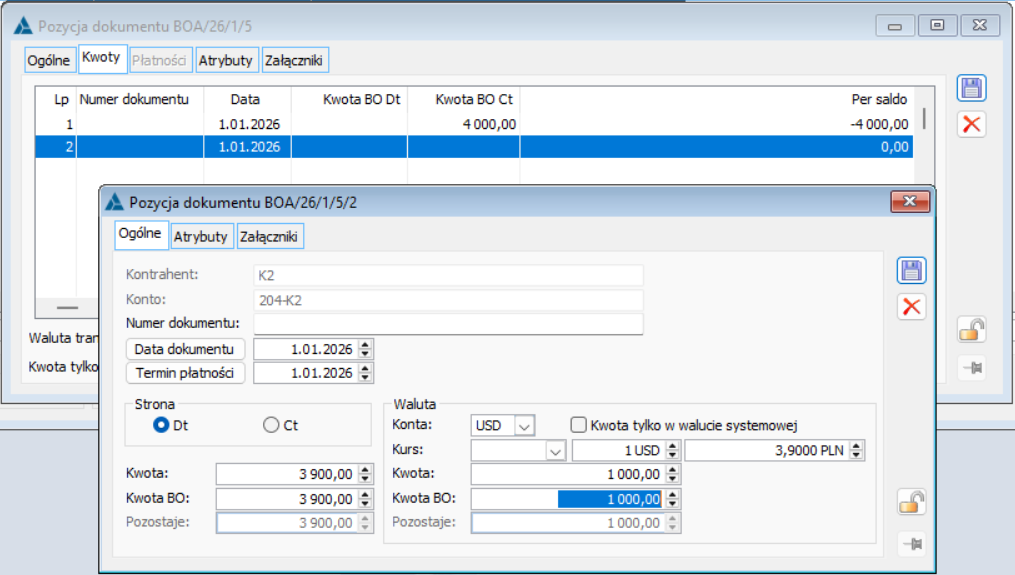This screenshot has width=1015, height=575.
Task: Save the BOA/26/1/5 back window with the floppy icon
Action: tap(972, 88)
